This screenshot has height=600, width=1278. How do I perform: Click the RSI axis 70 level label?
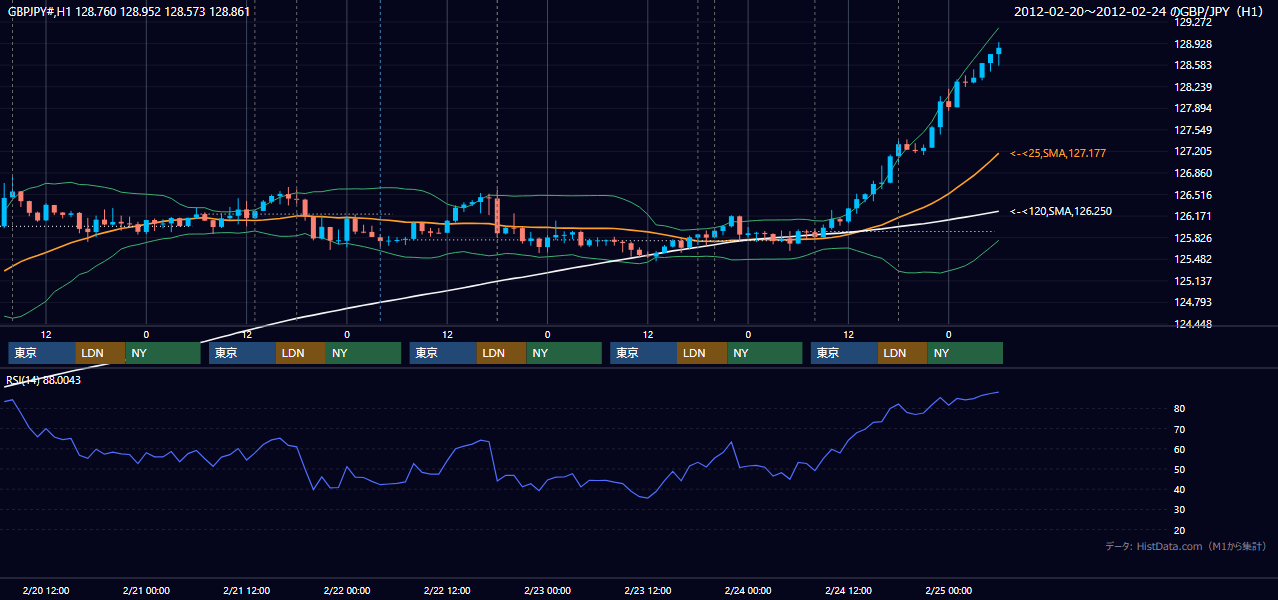pos(1180,429)
